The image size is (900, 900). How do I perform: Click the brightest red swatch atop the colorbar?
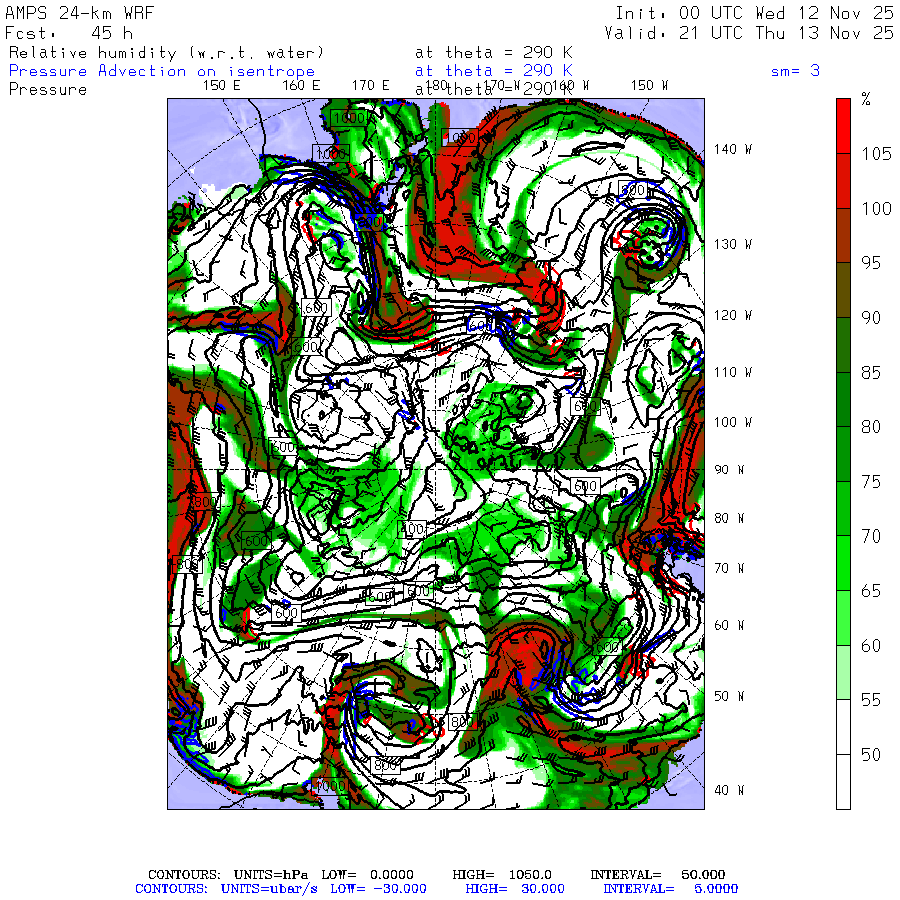[843, 125]
